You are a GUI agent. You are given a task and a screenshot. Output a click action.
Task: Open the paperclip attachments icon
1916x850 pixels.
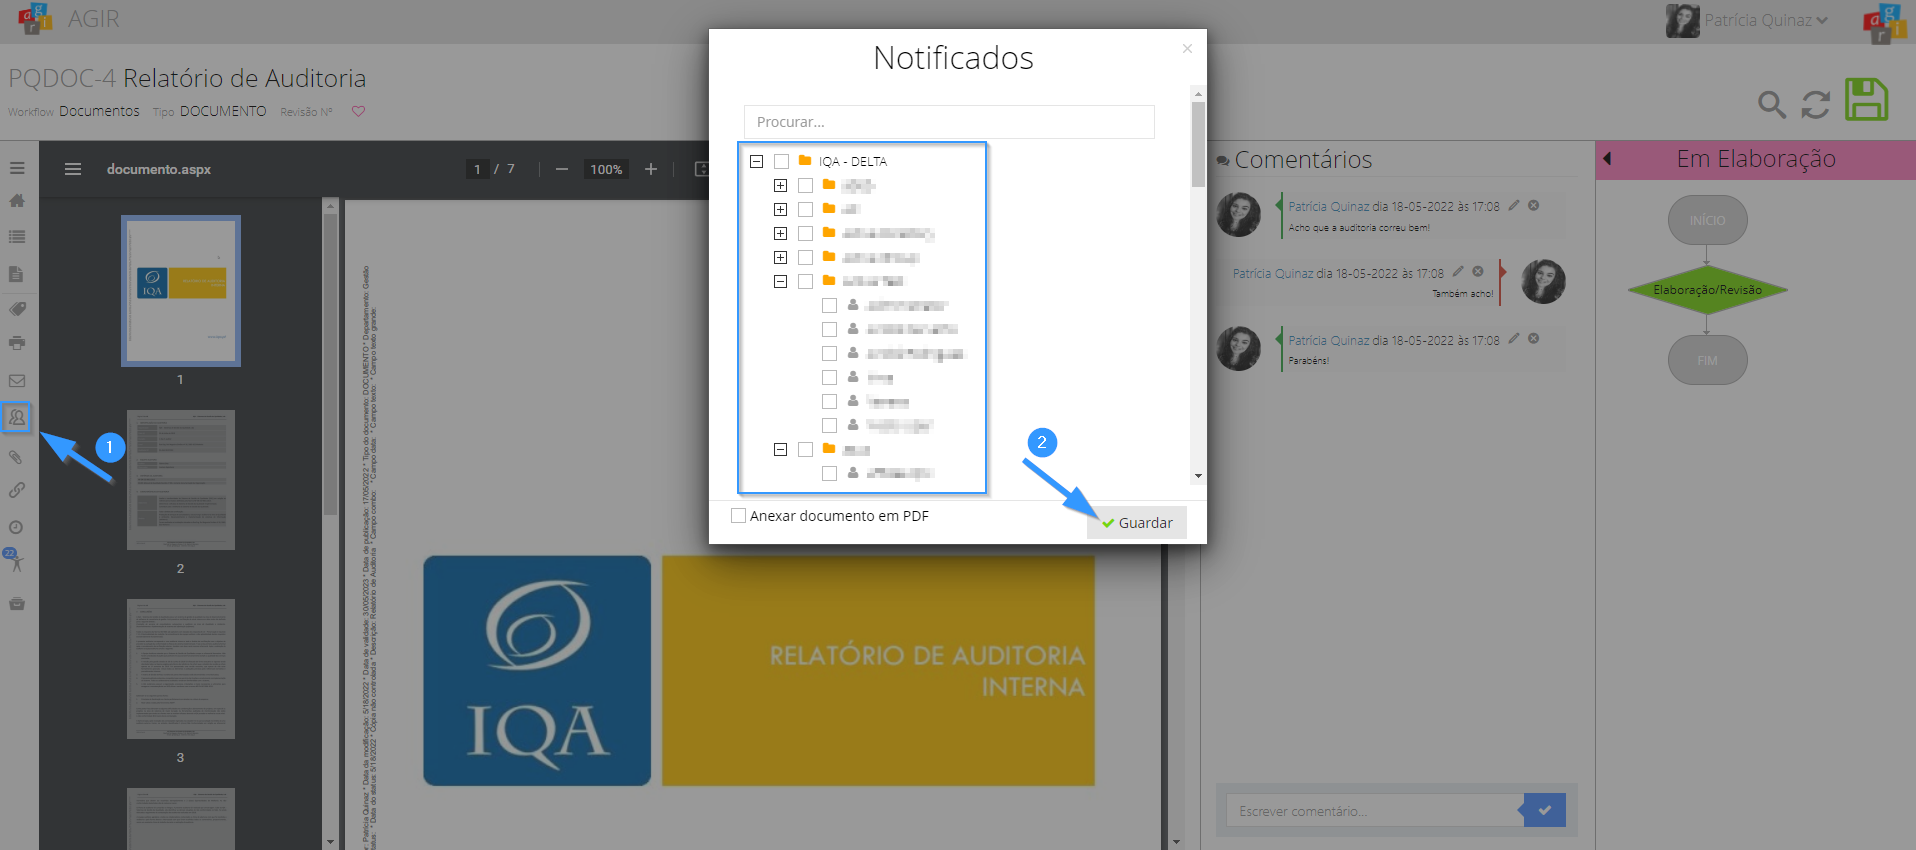click(16, 456)
